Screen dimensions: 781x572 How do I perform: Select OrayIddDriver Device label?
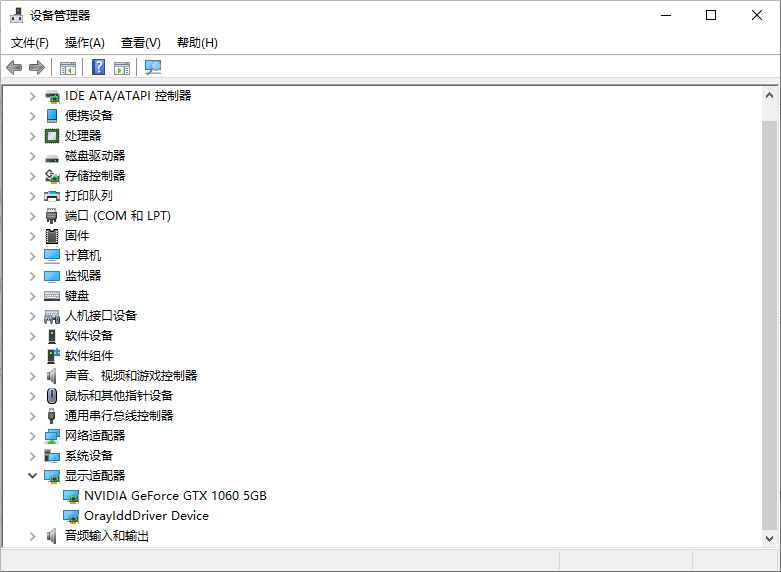(146, 516)
